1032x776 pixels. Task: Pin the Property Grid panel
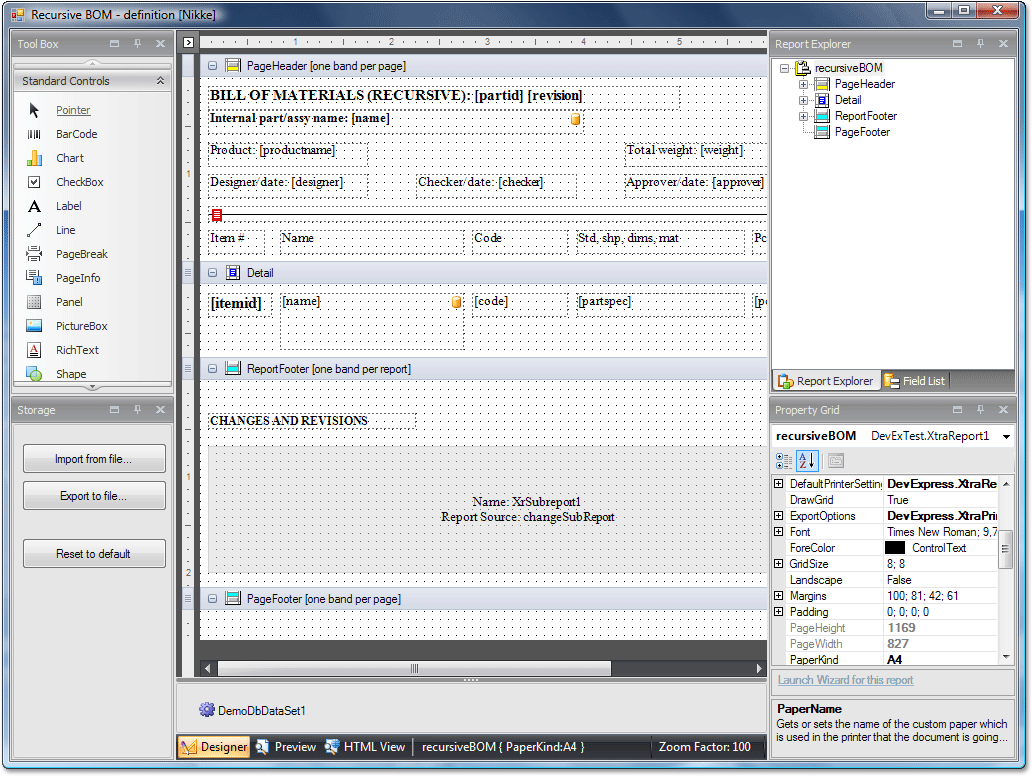click(x=981, y=409)
